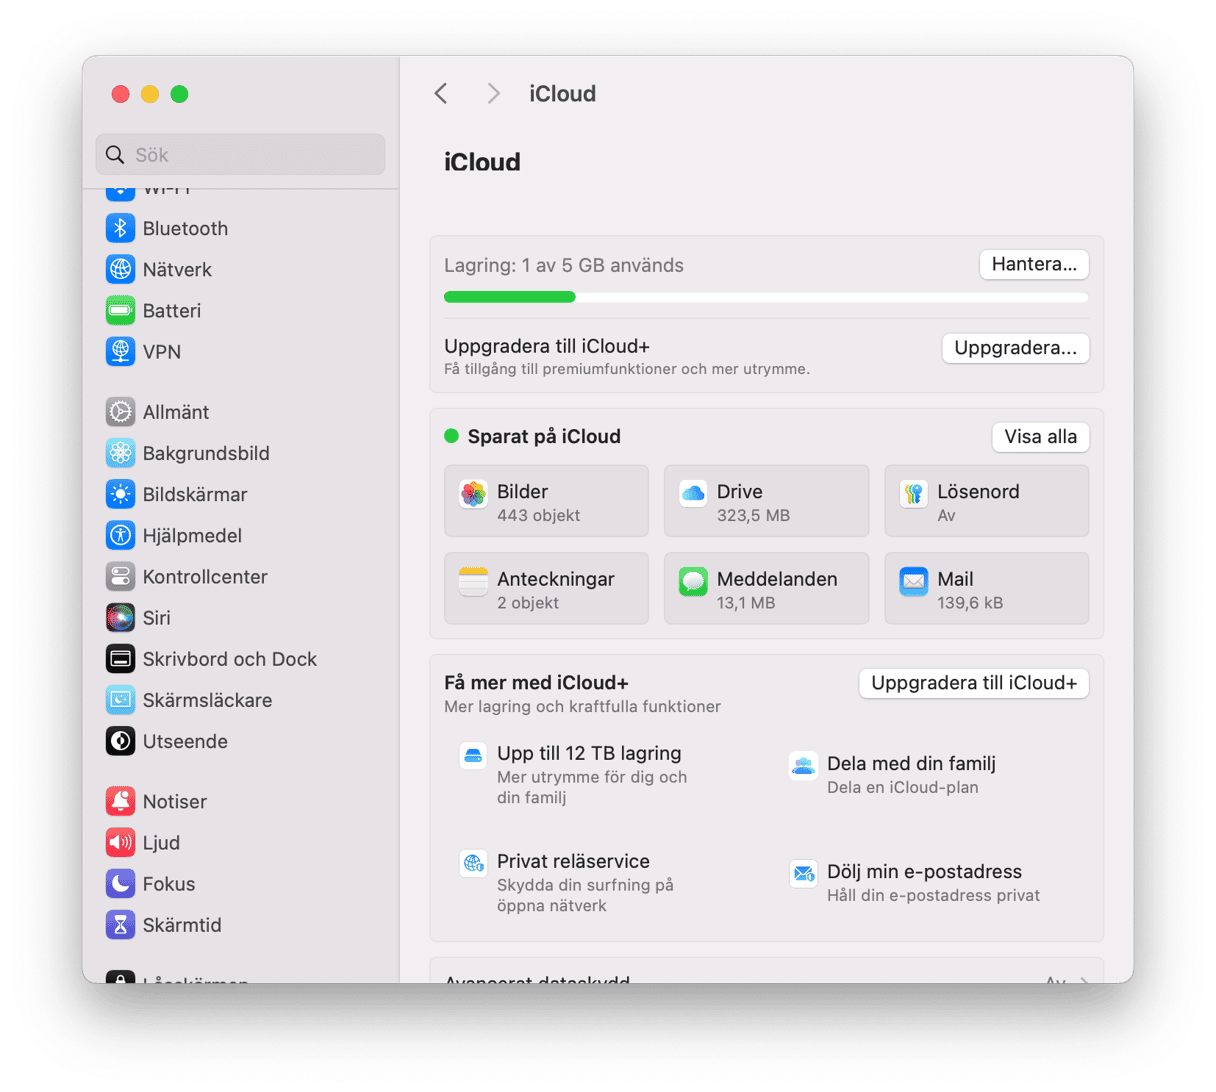Click the Lösenord keys icon

[913, 493]
